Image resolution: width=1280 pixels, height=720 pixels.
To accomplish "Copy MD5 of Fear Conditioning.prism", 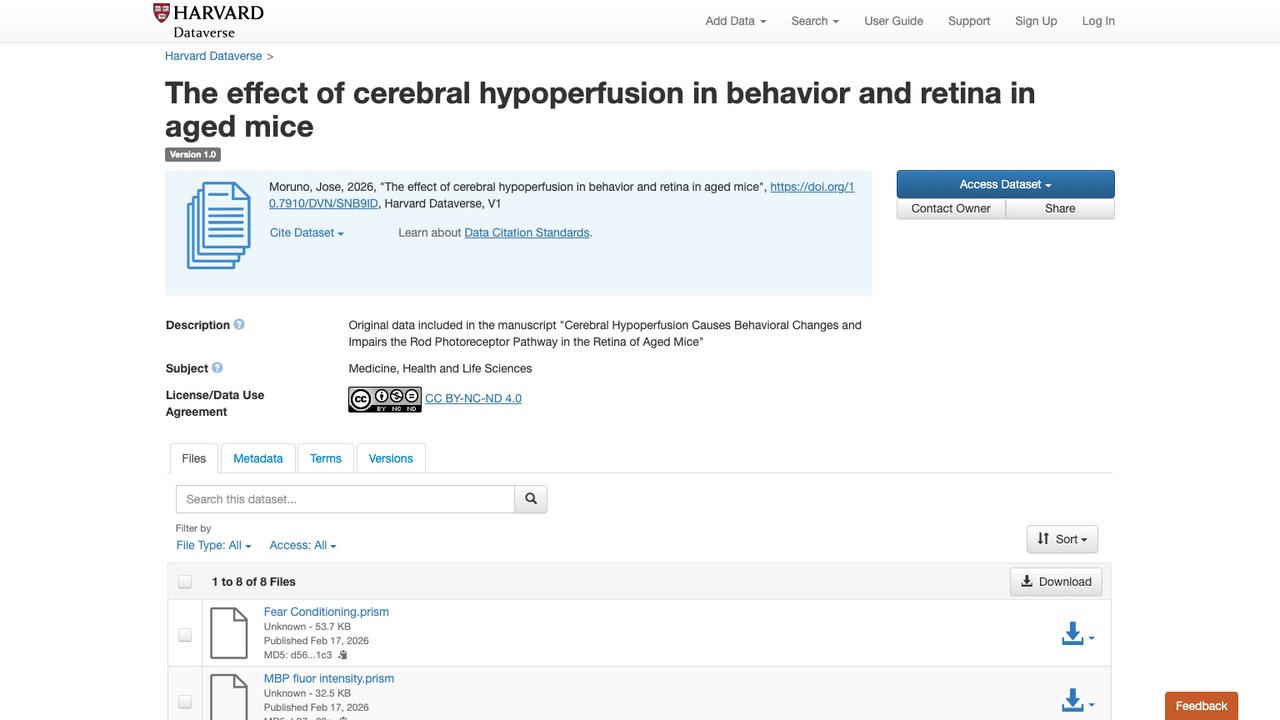I will coord(342,655).
